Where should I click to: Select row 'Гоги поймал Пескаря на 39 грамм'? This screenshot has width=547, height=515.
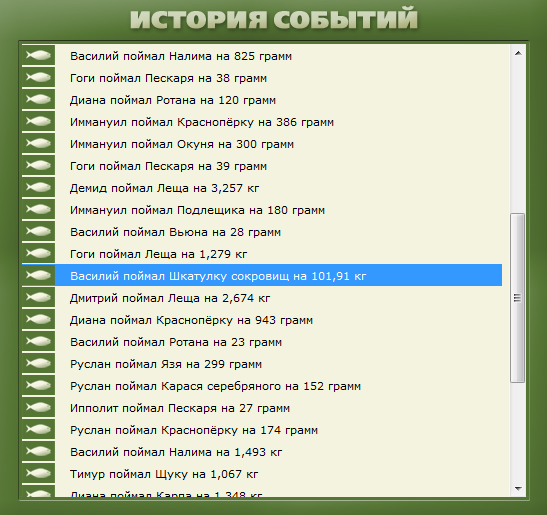tap(262, 165)
